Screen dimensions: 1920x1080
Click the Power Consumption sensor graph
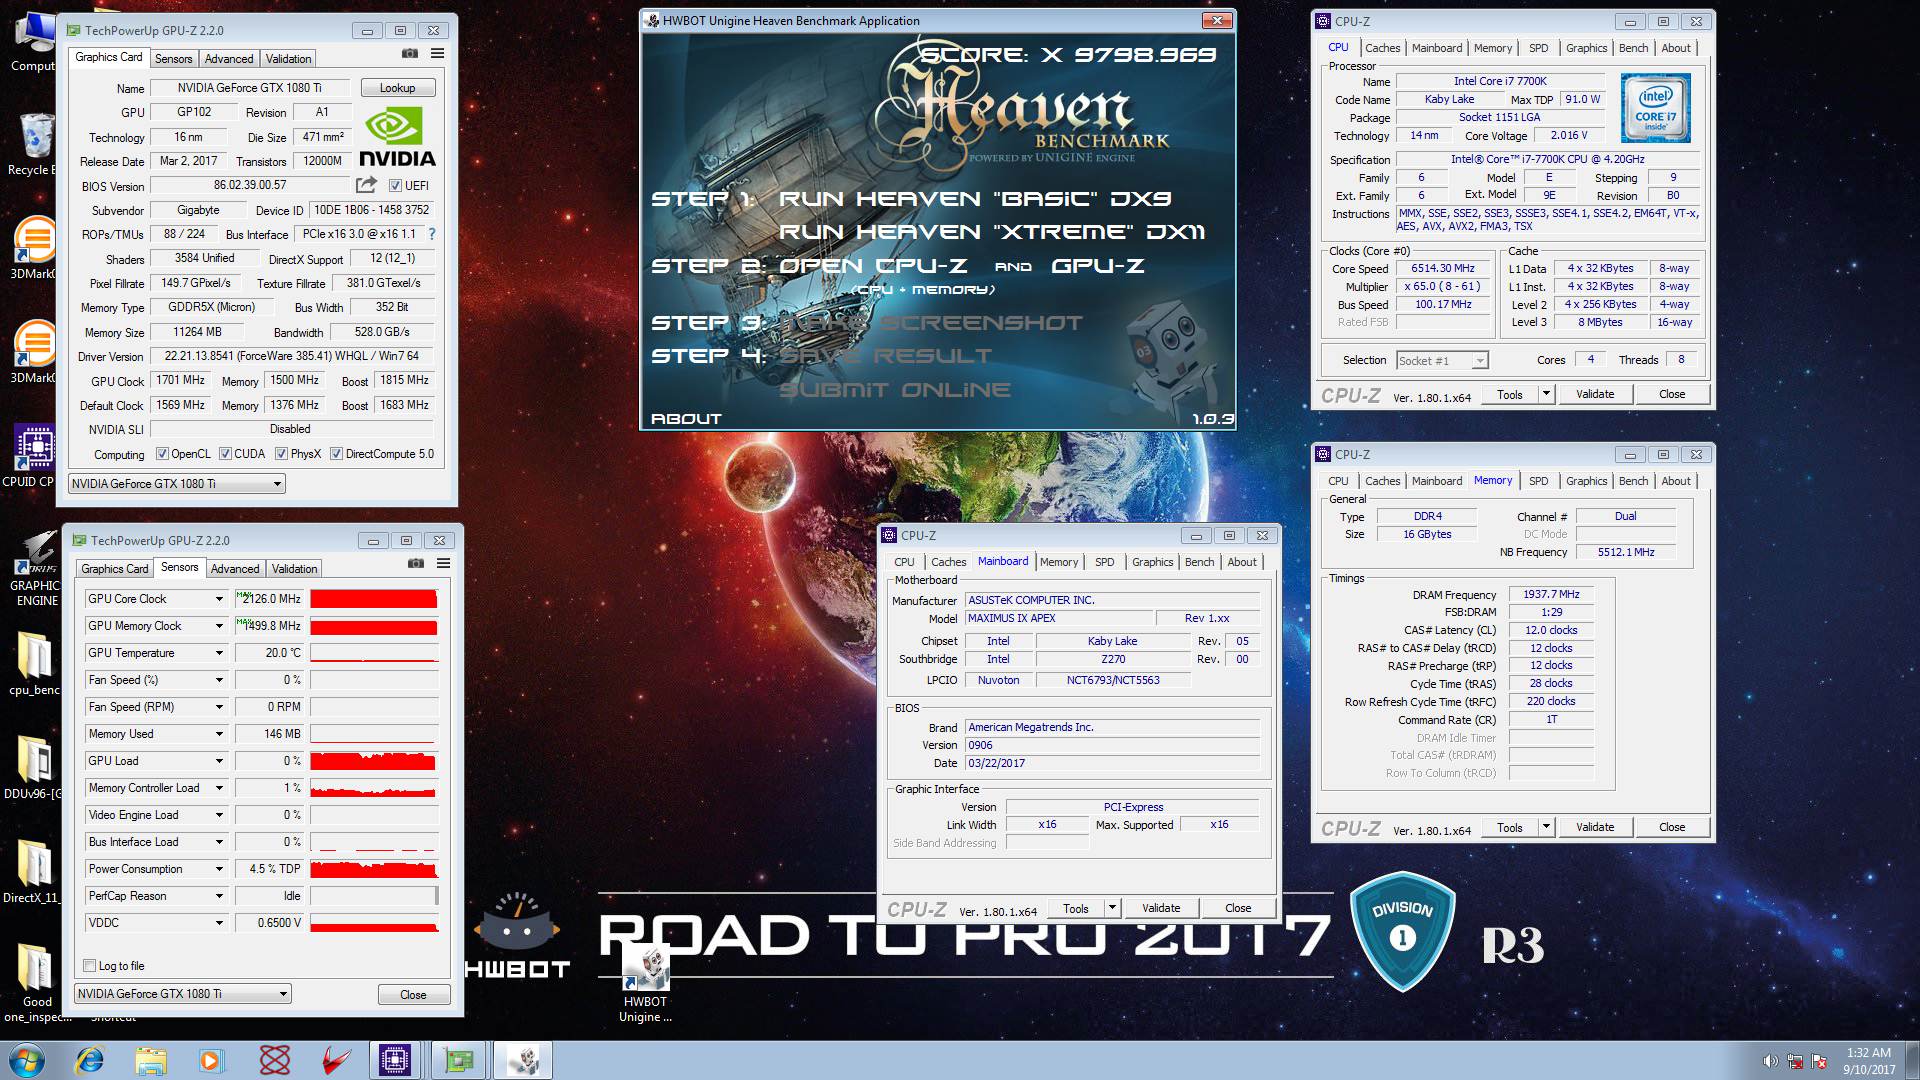point(374,869)
